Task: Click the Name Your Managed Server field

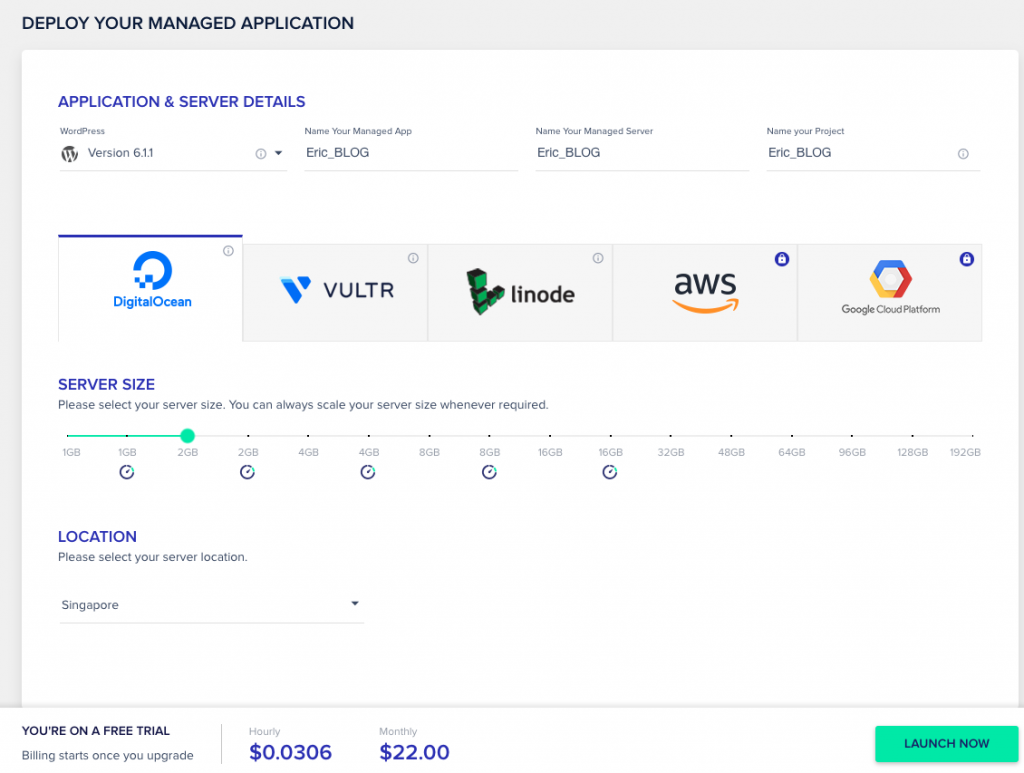Action: [642, 153]
